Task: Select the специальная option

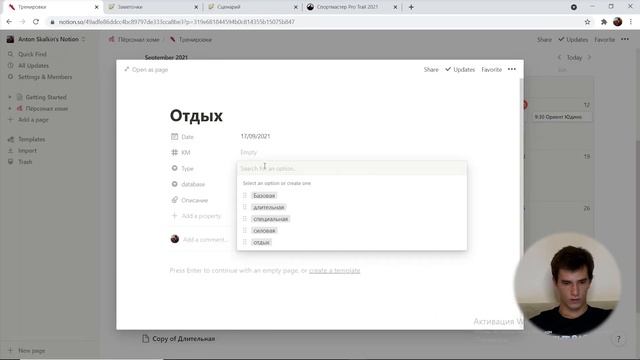Action: click(x=271, y=219)
